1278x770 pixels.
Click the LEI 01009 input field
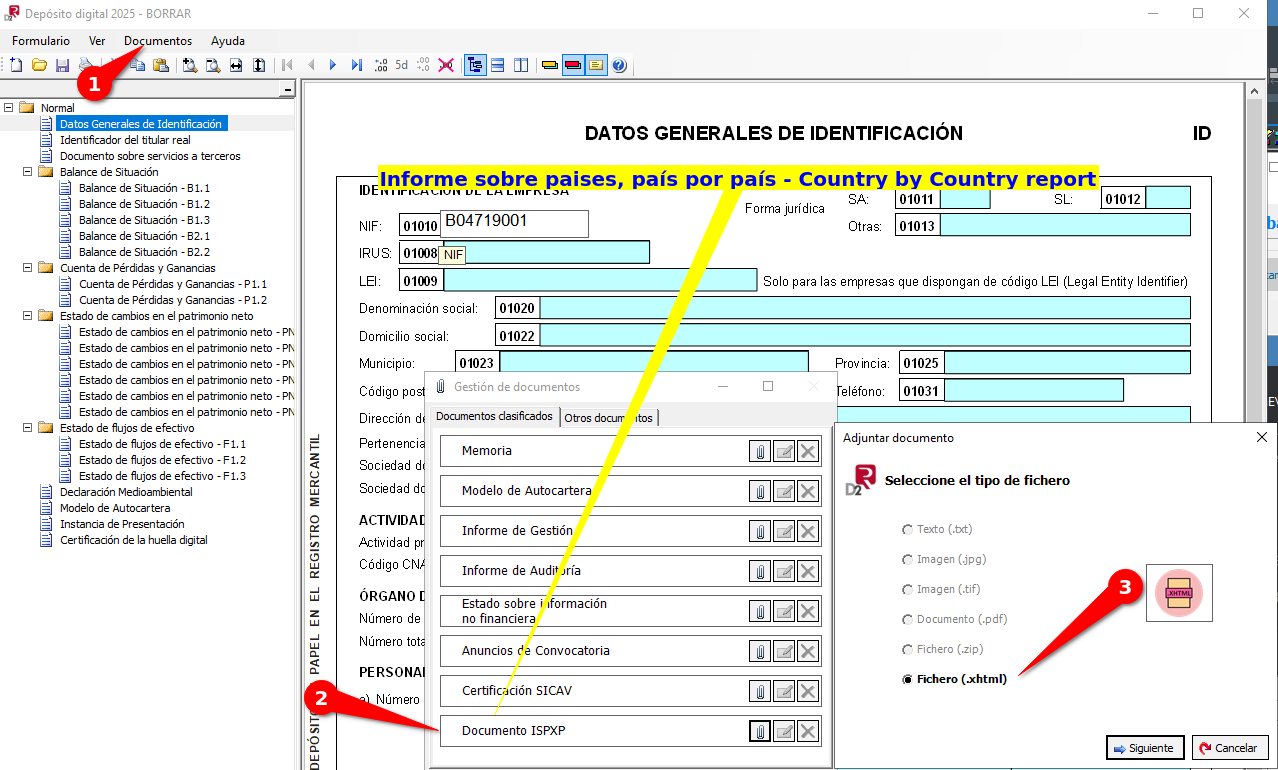tap(600, 280)
